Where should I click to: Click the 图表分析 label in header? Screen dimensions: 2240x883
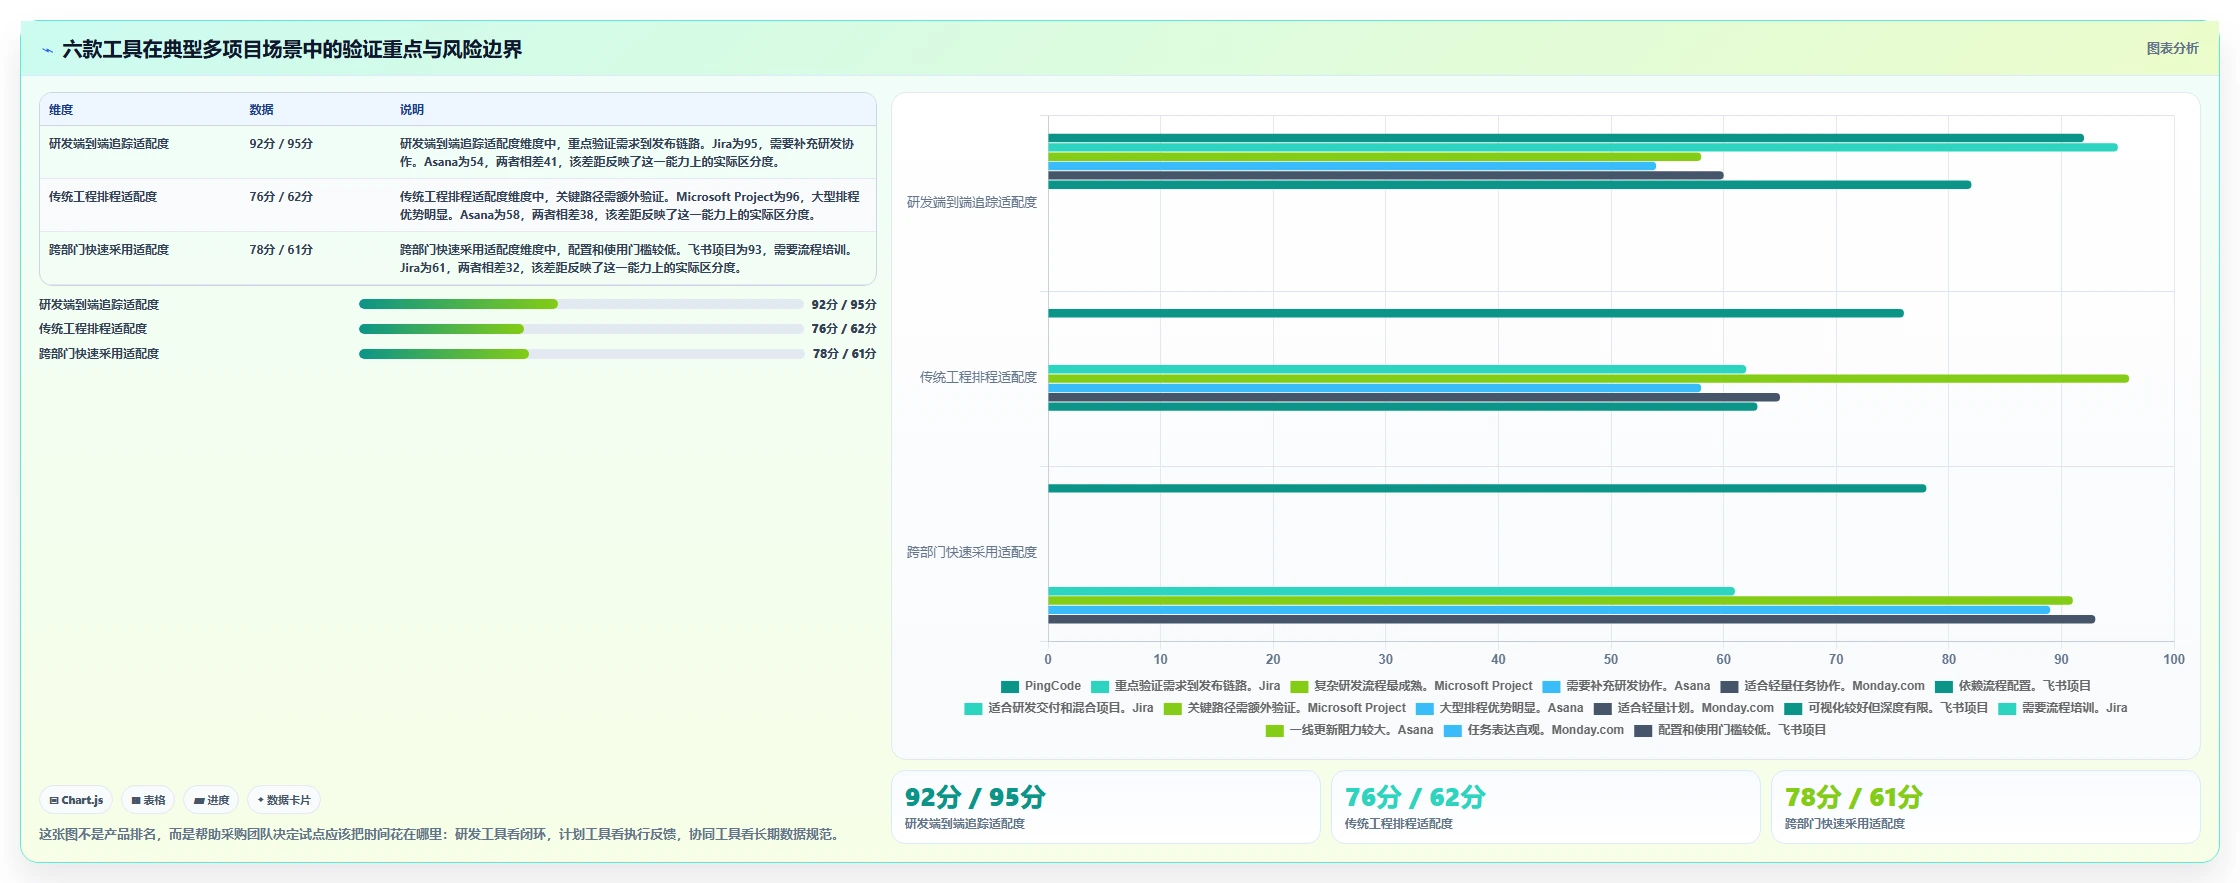pos(2172,48)
